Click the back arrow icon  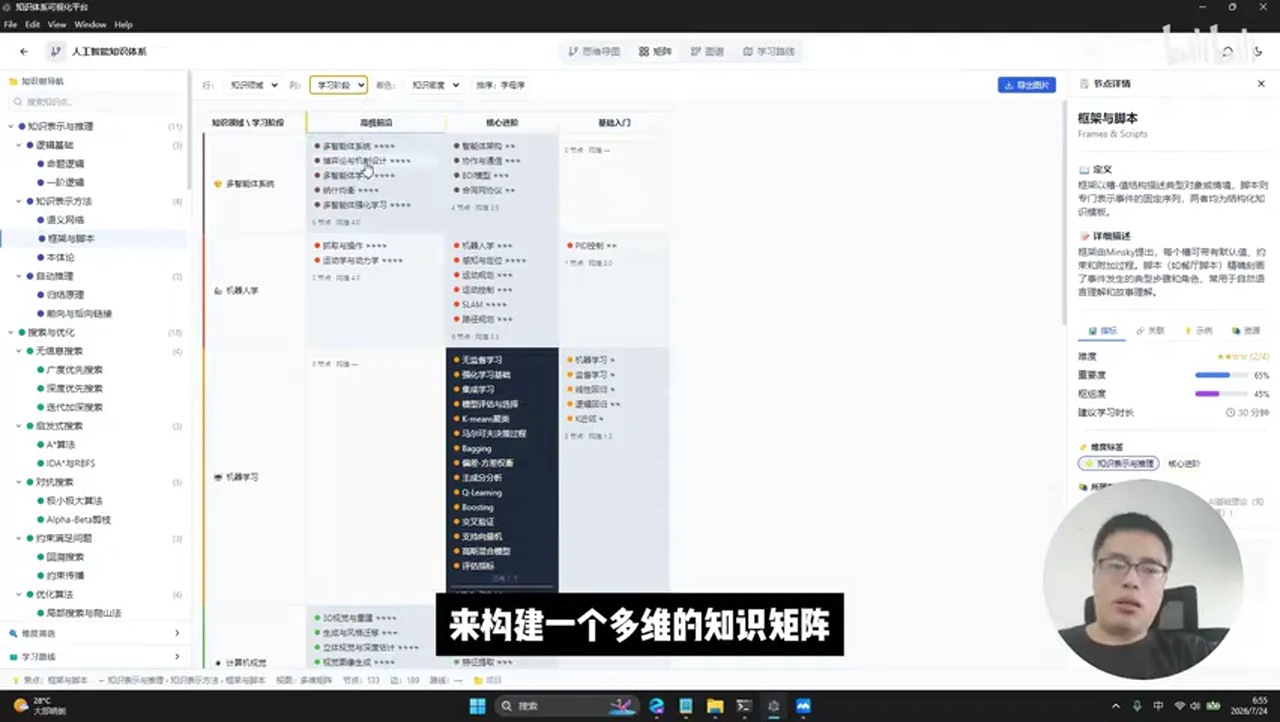click(24, 51)
